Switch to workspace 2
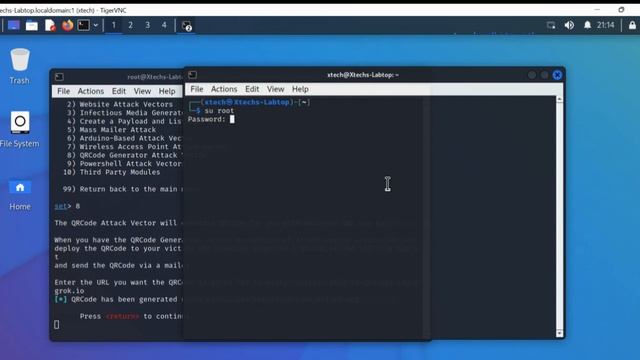Viewport: 640px width, 360px height. tap(131, 25)
